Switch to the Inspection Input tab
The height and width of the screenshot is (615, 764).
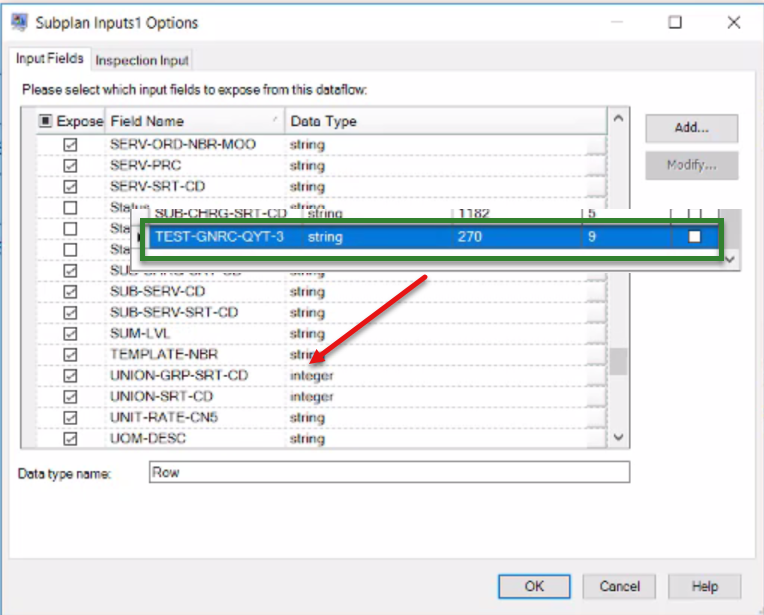(x=142, y=60)
